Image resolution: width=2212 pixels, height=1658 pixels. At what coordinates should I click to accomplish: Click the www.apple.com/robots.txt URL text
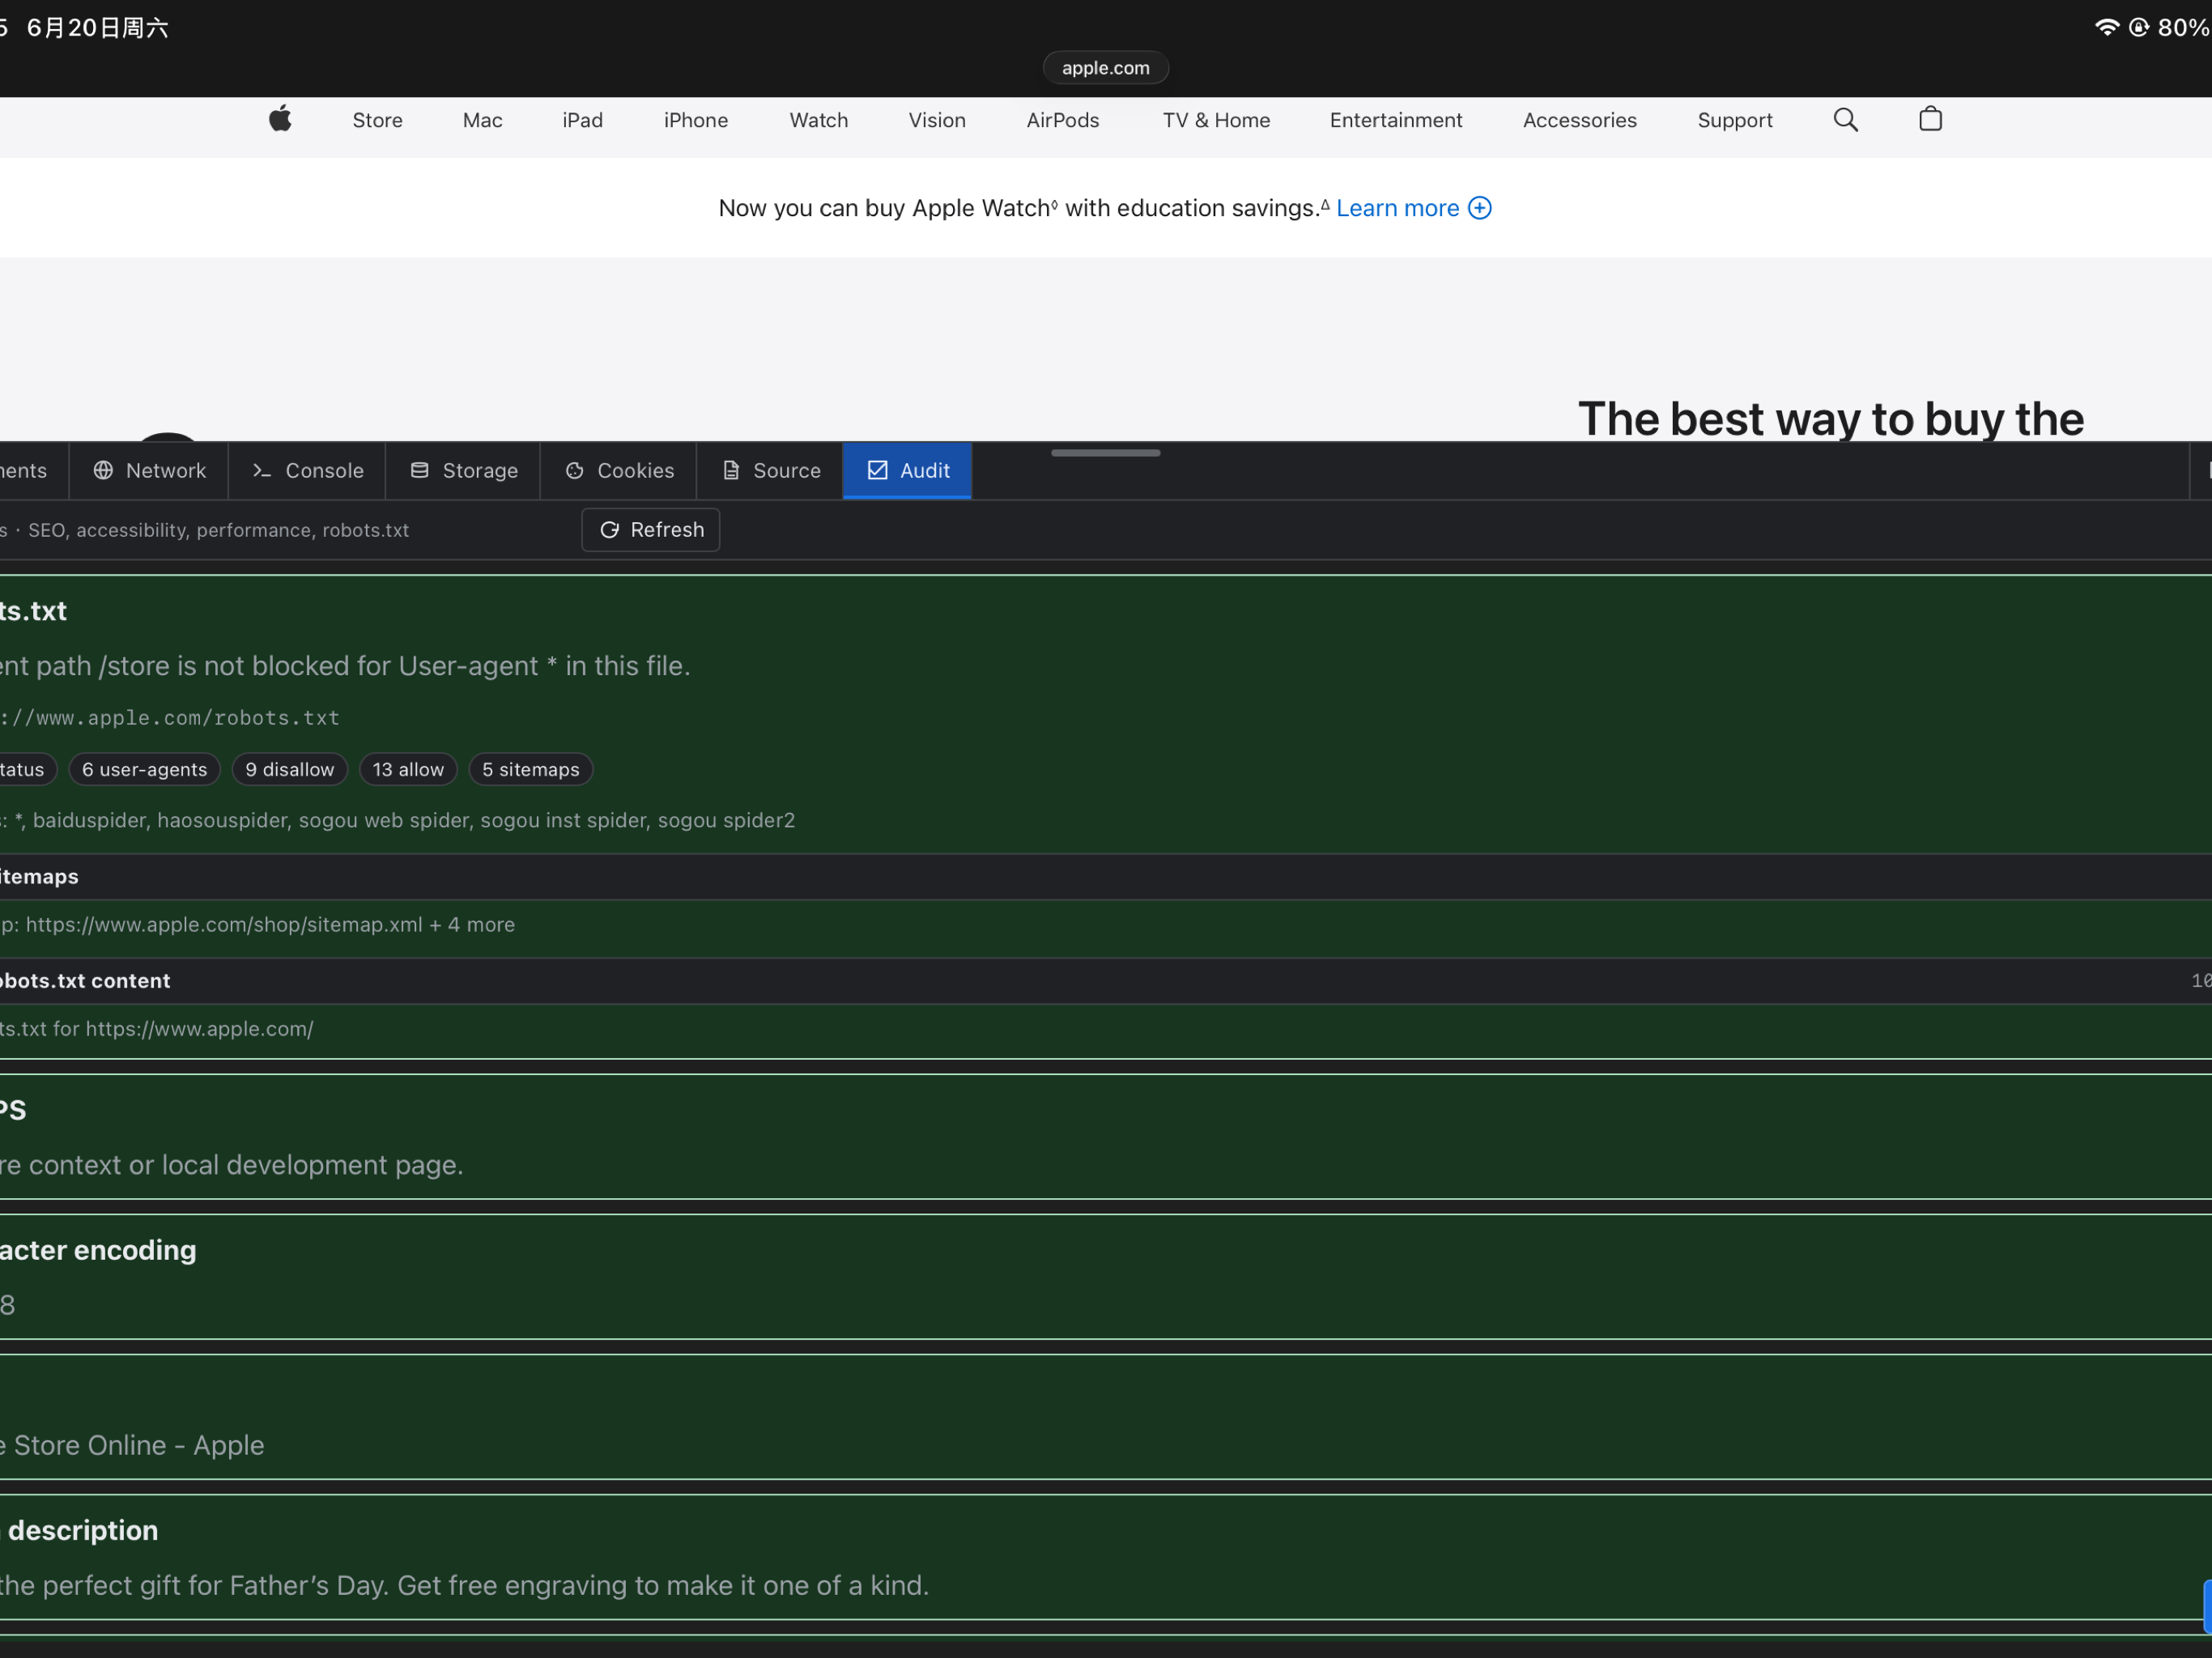coord(170,718)
